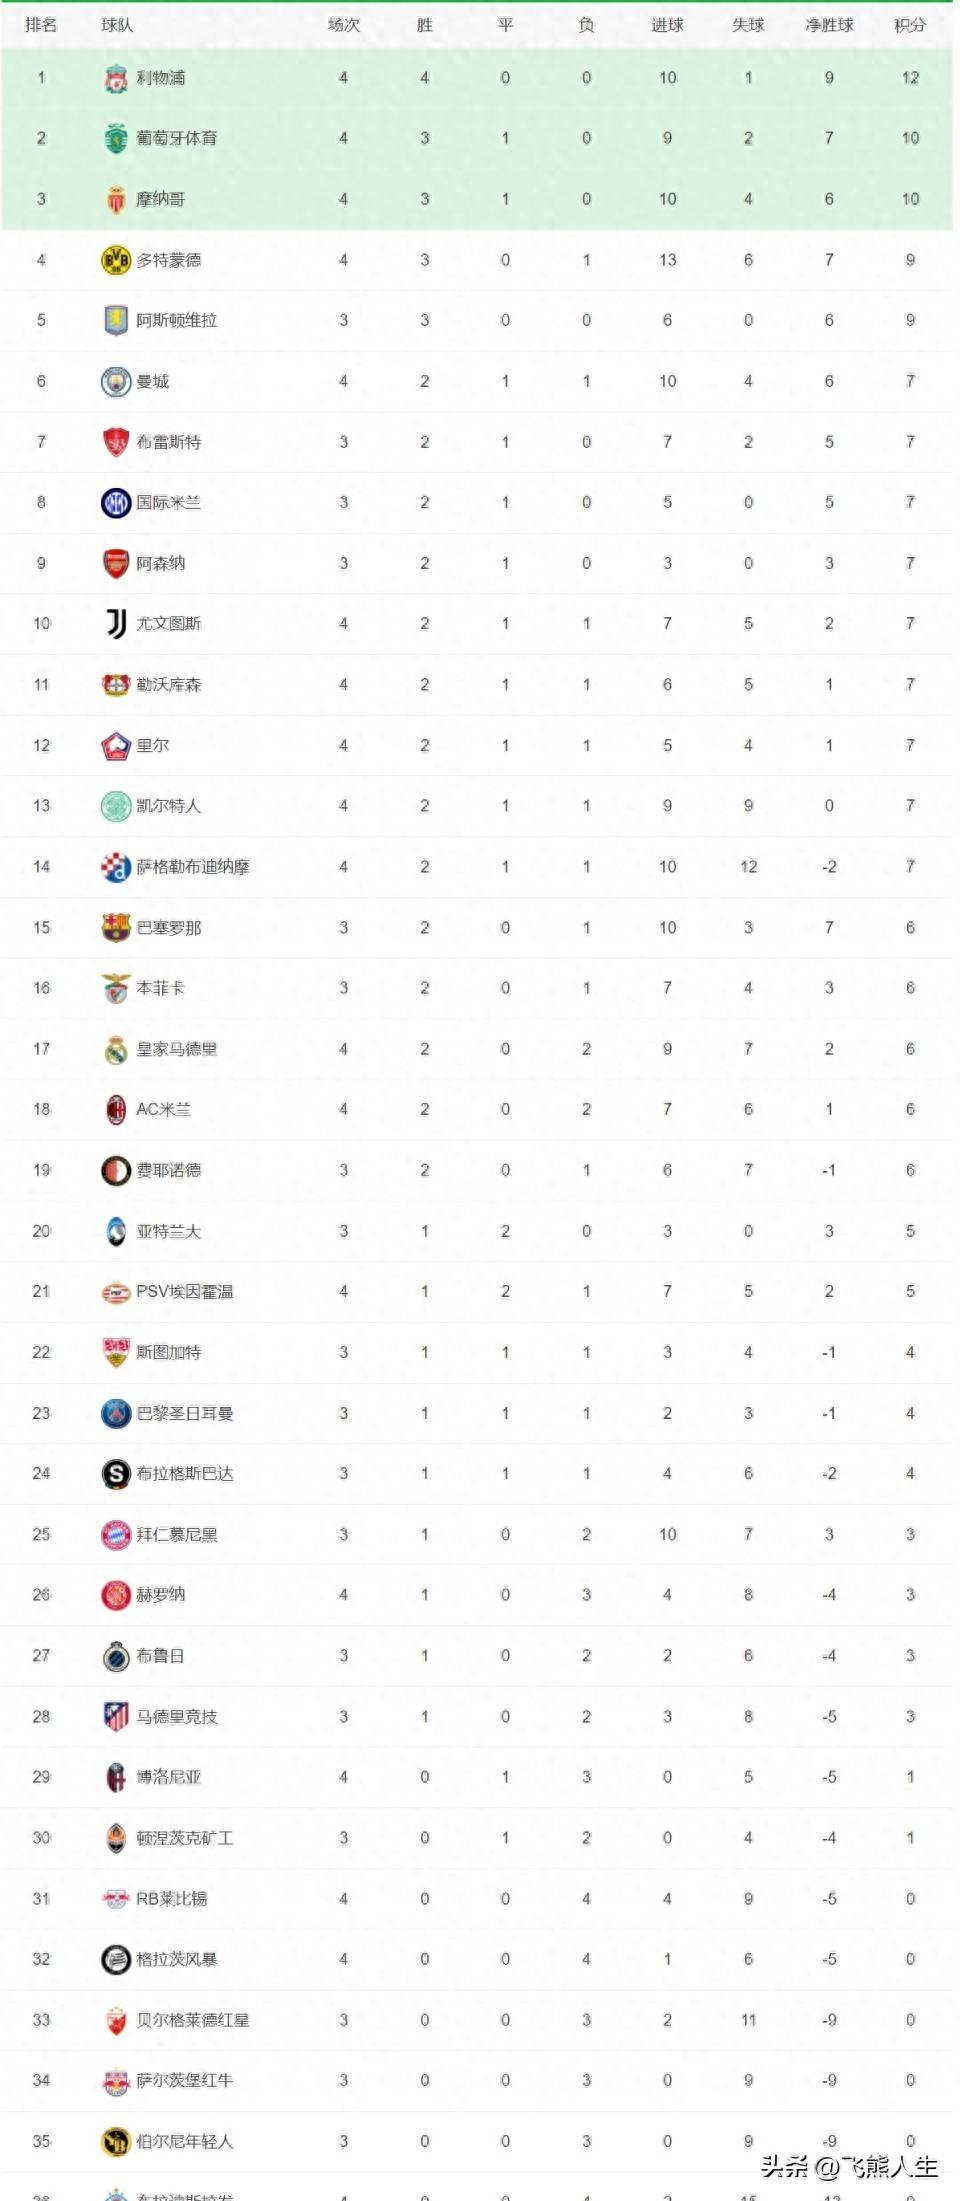Screen dimensions: 960x2201
Task: Open the 阿斯顿维拉 team link
Action: pos(176,320)
